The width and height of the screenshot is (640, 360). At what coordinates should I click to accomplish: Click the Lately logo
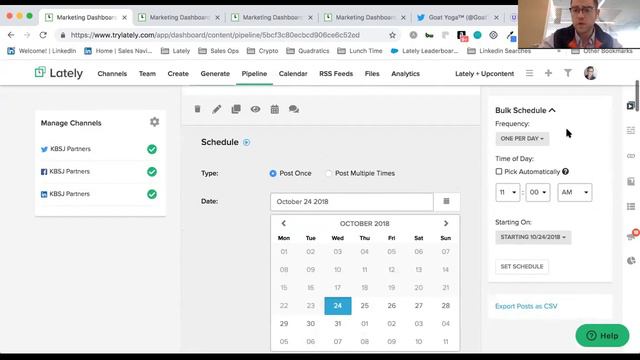point(59,73)
